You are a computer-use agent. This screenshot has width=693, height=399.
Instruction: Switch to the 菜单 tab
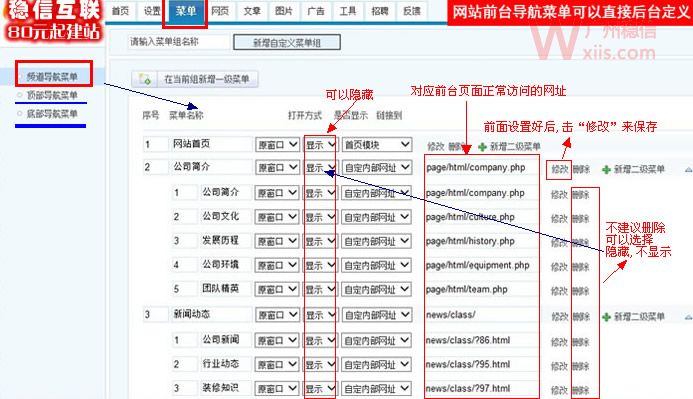tap(185, 11)
